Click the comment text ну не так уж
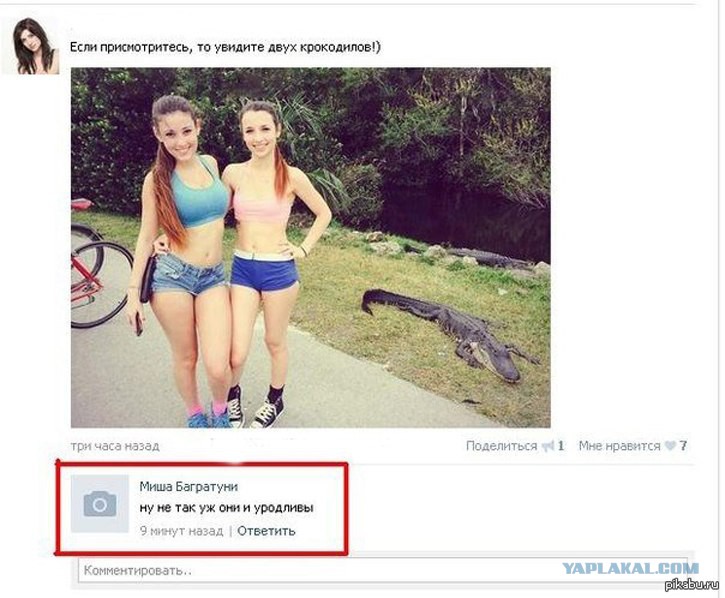The image size is (725, 598). coord(227,508)
